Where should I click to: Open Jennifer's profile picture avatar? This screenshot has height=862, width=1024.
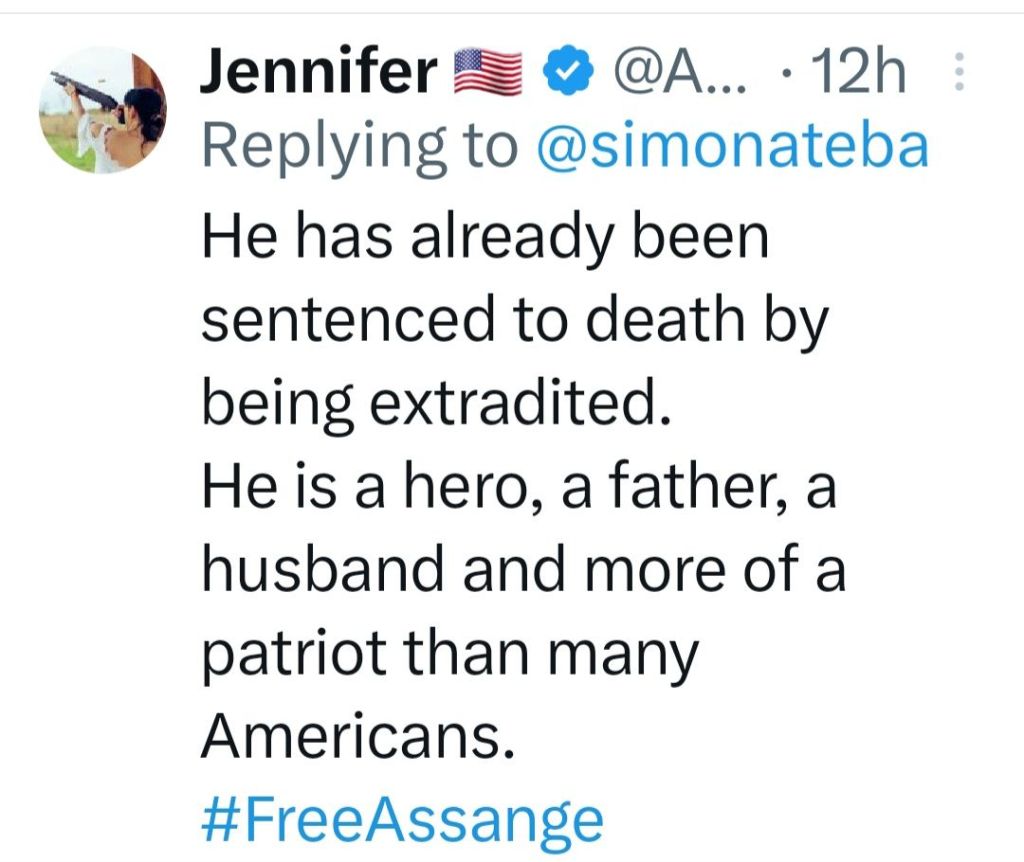coord(102,111)
